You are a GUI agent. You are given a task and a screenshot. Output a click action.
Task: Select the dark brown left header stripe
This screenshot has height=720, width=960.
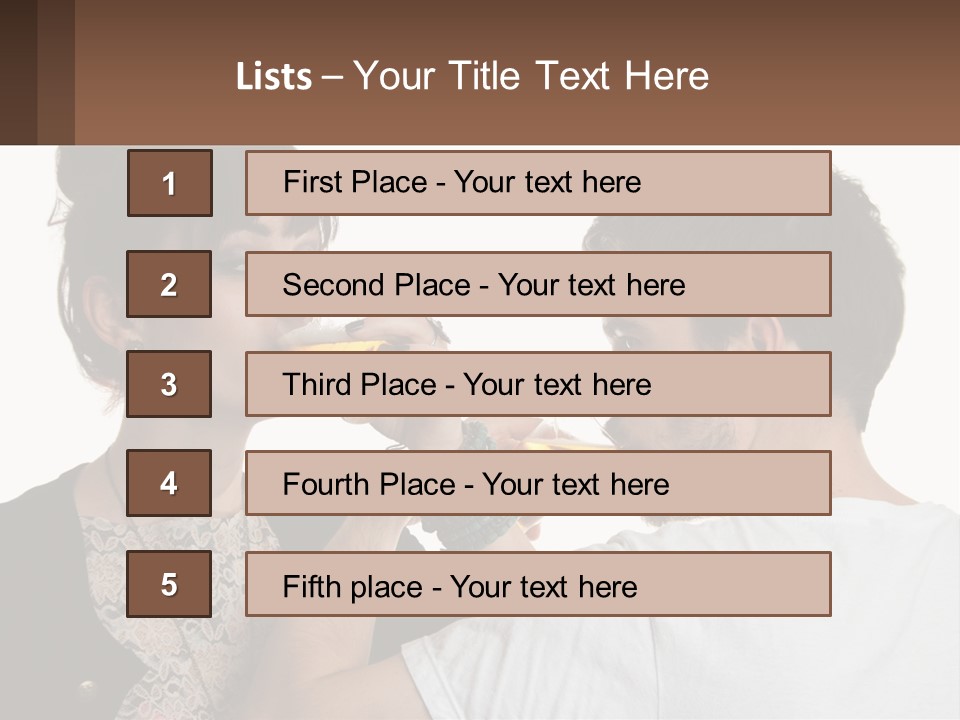tap(18, 72)
